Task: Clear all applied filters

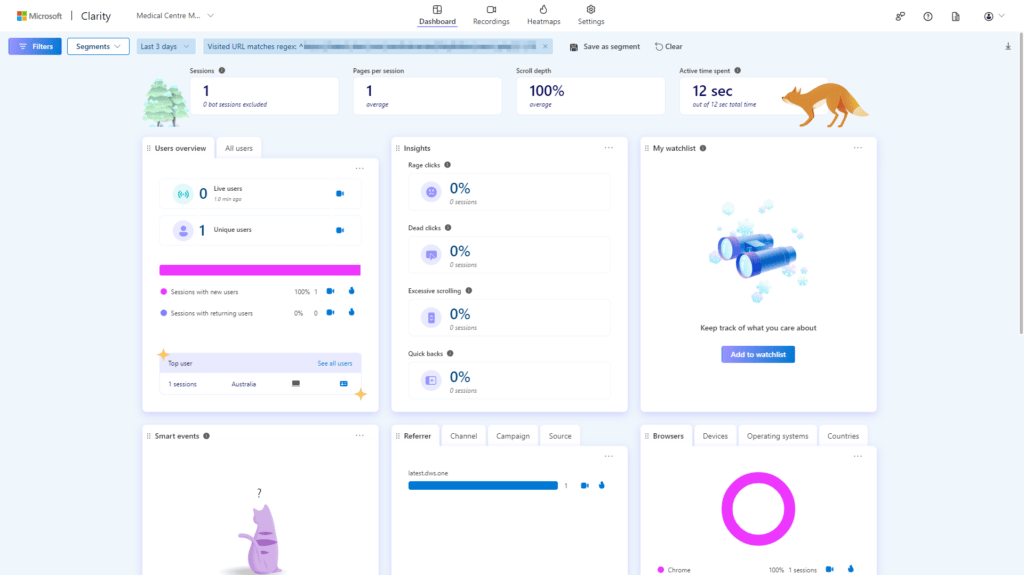Action: click(669, 46)
